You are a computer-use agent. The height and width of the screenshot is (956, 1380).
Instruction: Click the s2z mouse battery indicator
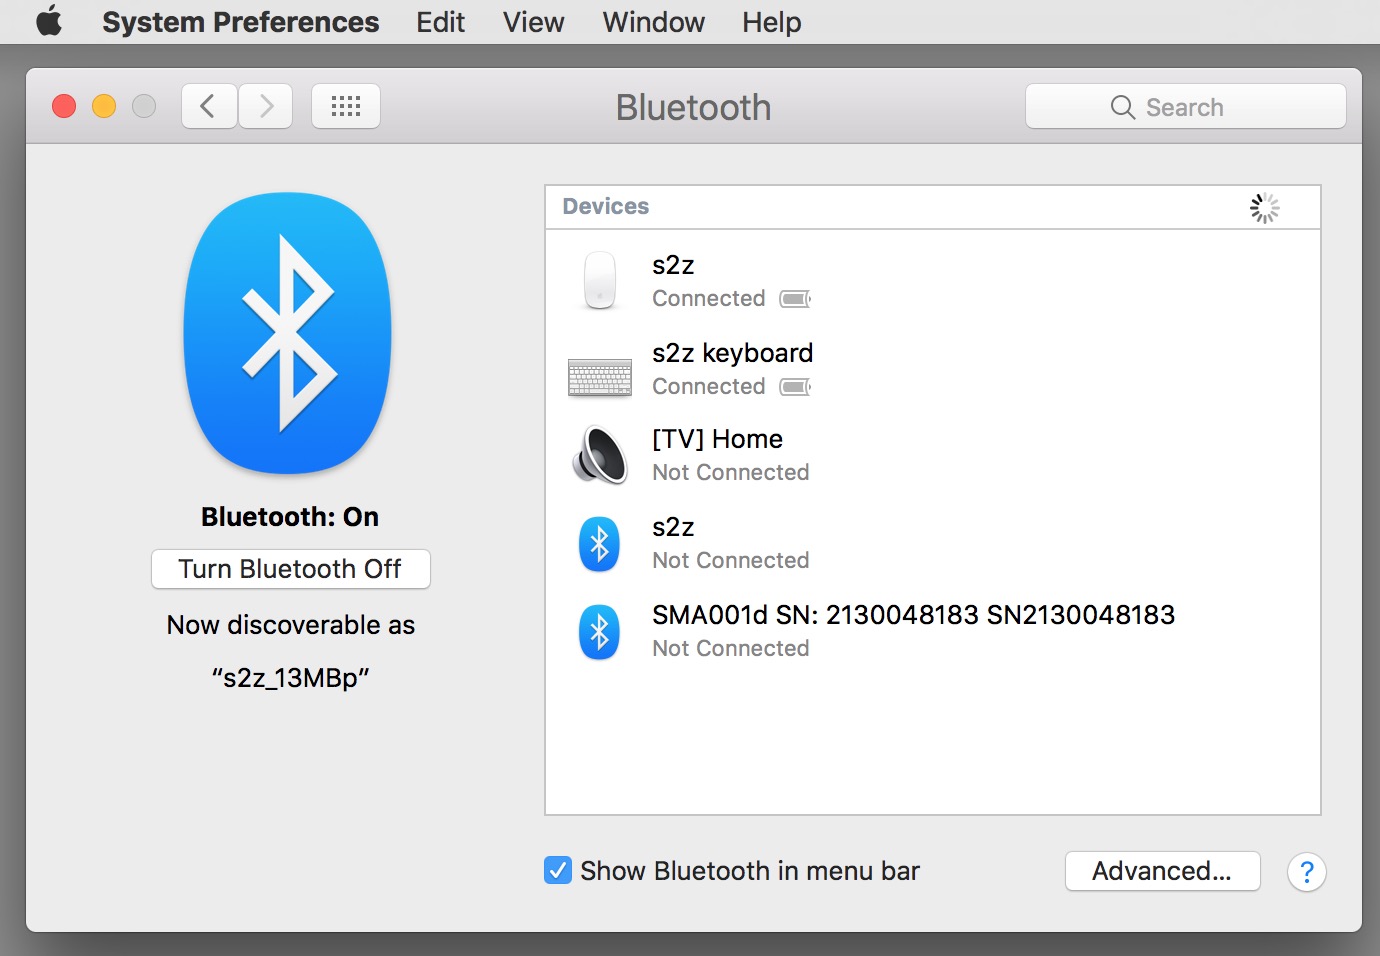pyautogui.click(x=796, y=299)
